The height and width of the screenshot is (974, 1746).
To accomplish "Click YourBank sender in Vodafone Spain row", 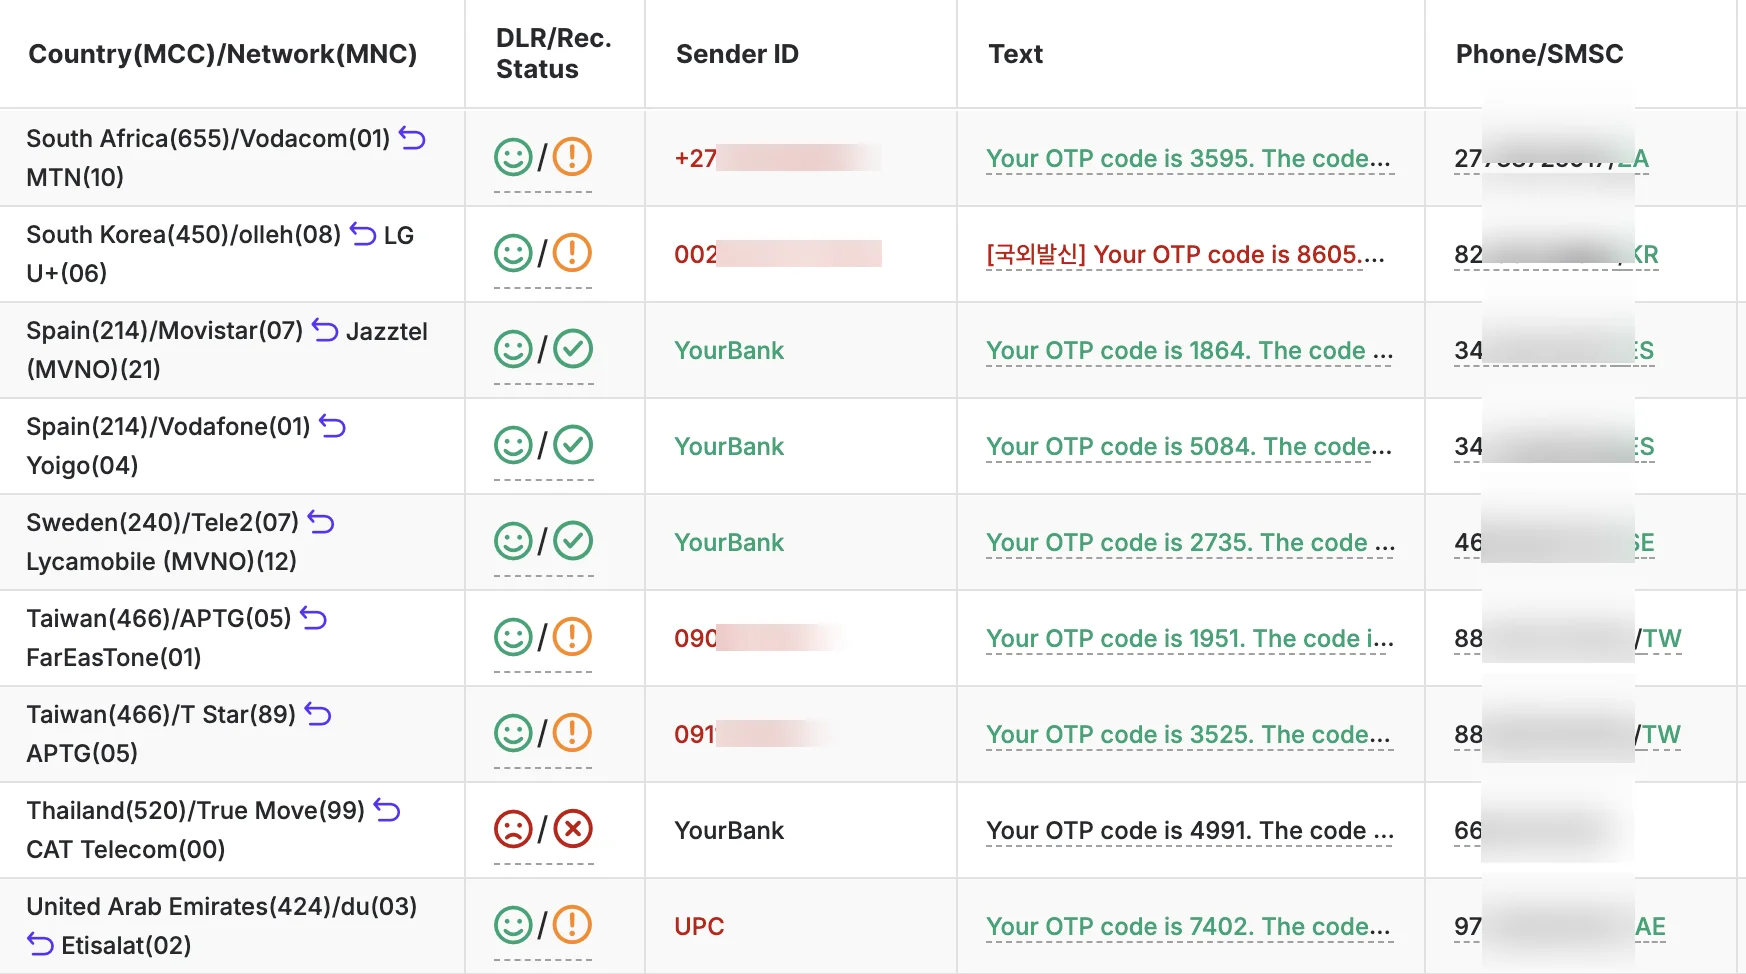I will [729, 446].
